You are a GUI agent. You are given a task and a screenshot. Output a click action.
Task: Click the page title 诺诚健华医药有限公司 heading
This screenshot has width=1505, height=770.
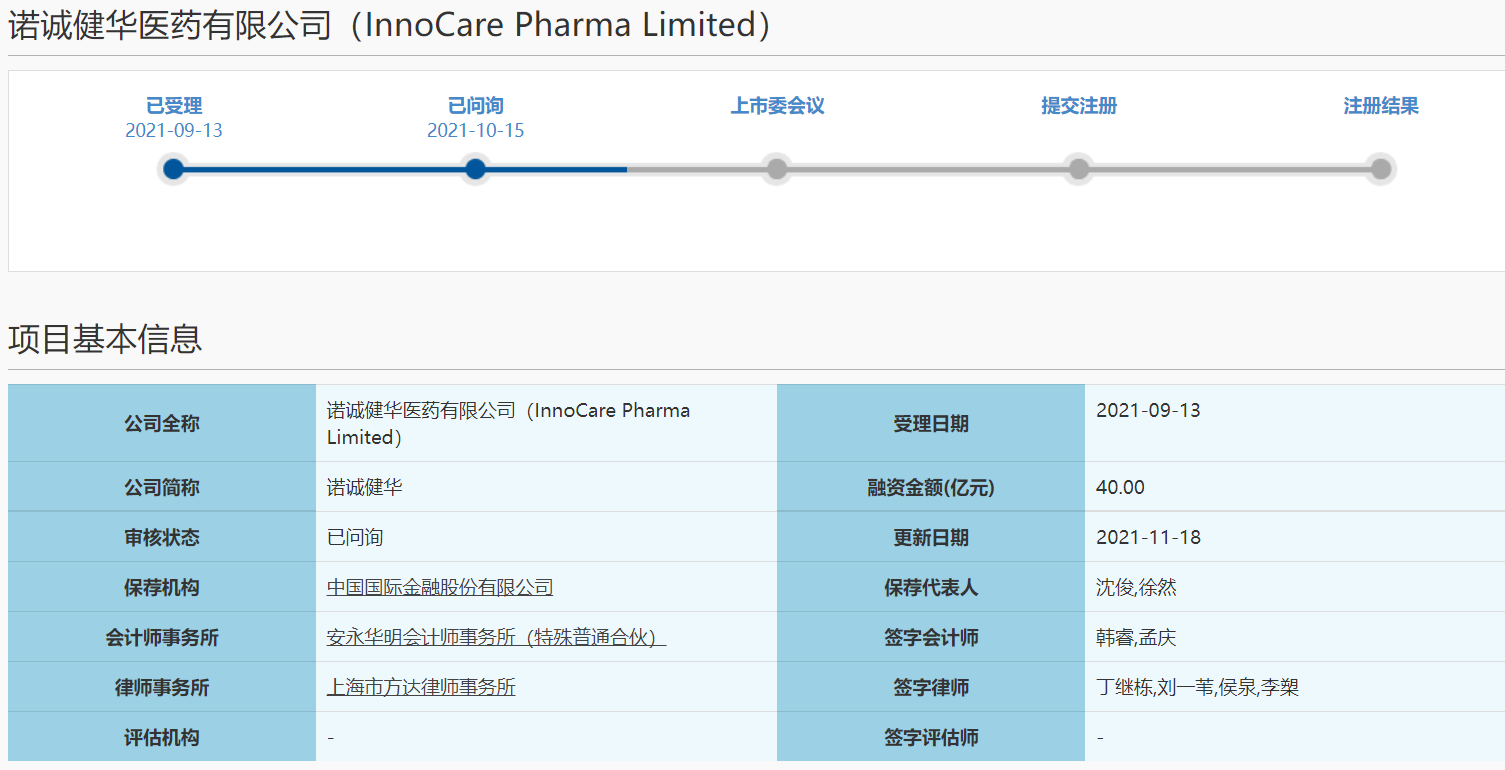tap(390, 25)
